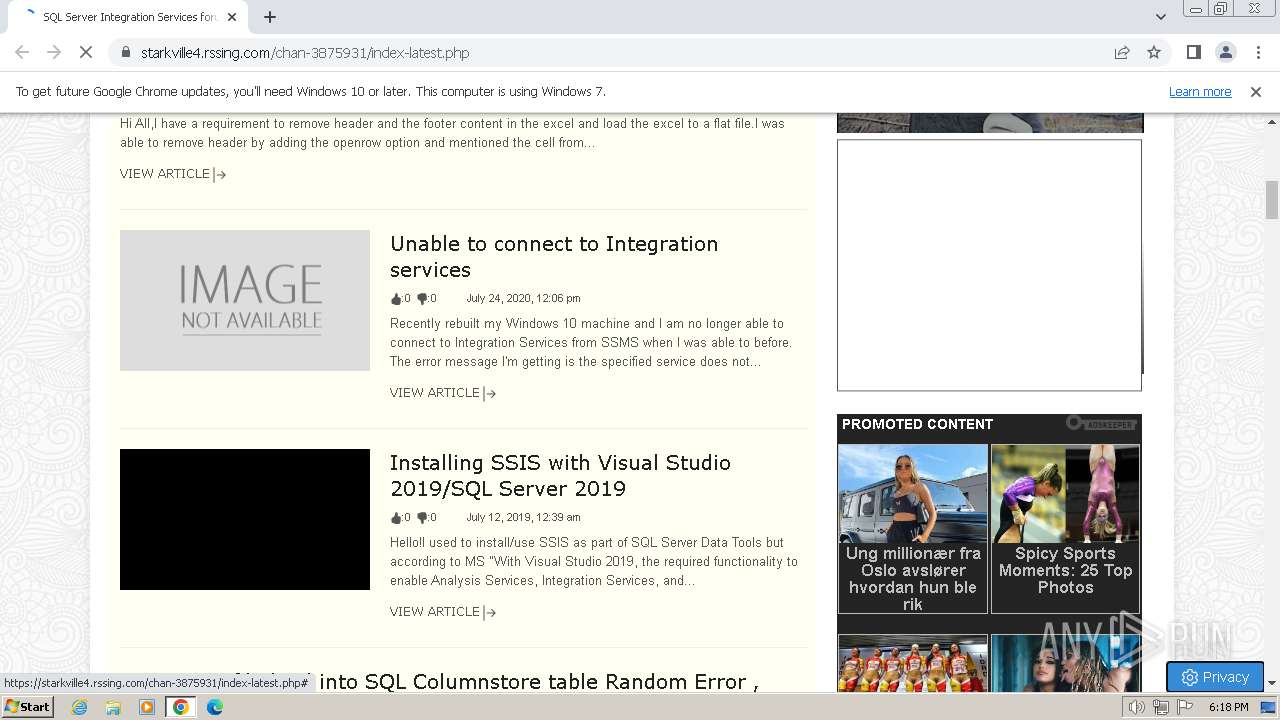Open Chrome three-dot menu
The height and width of the screenshot is (720, 1280).
pyautogui.click(x=1258, y=52)
